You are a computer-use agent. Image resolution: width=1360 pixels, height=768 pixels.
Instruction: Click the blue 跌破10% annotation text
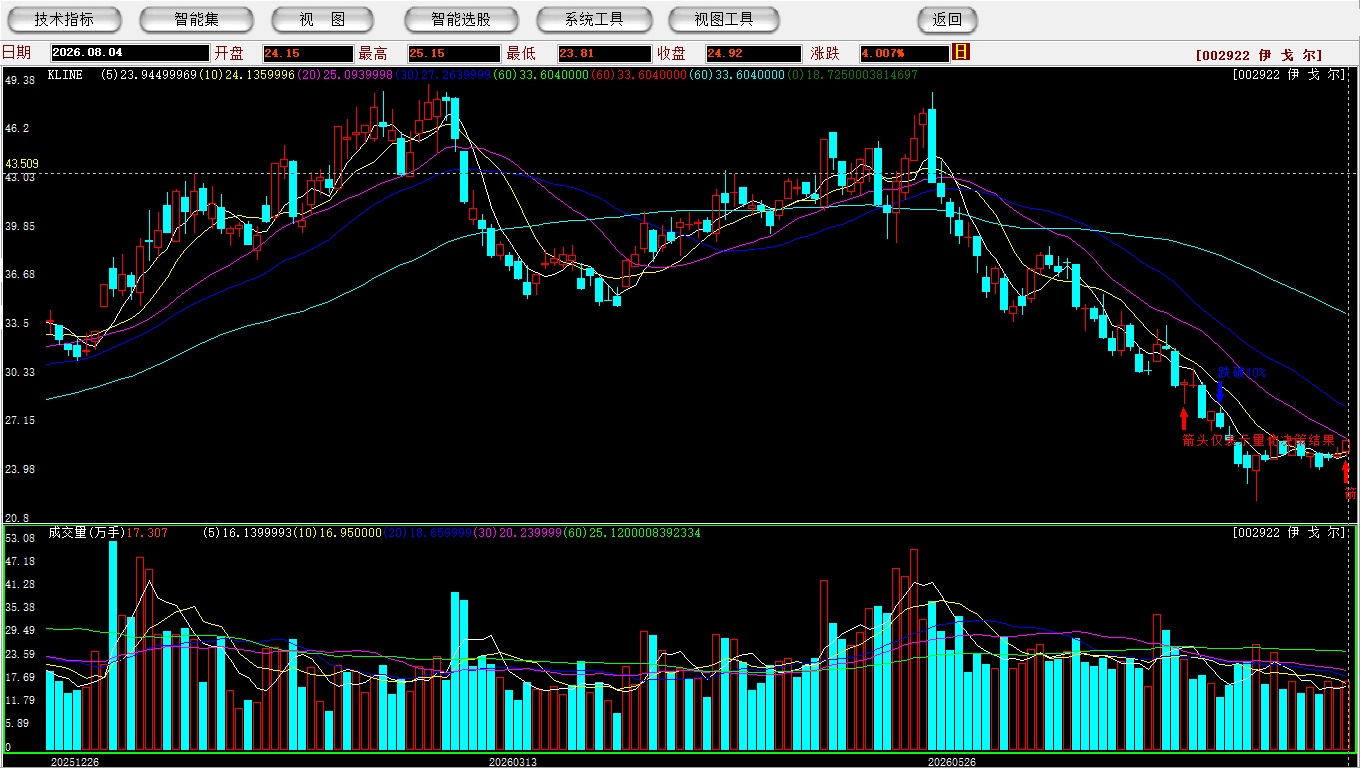point(1243,373)
